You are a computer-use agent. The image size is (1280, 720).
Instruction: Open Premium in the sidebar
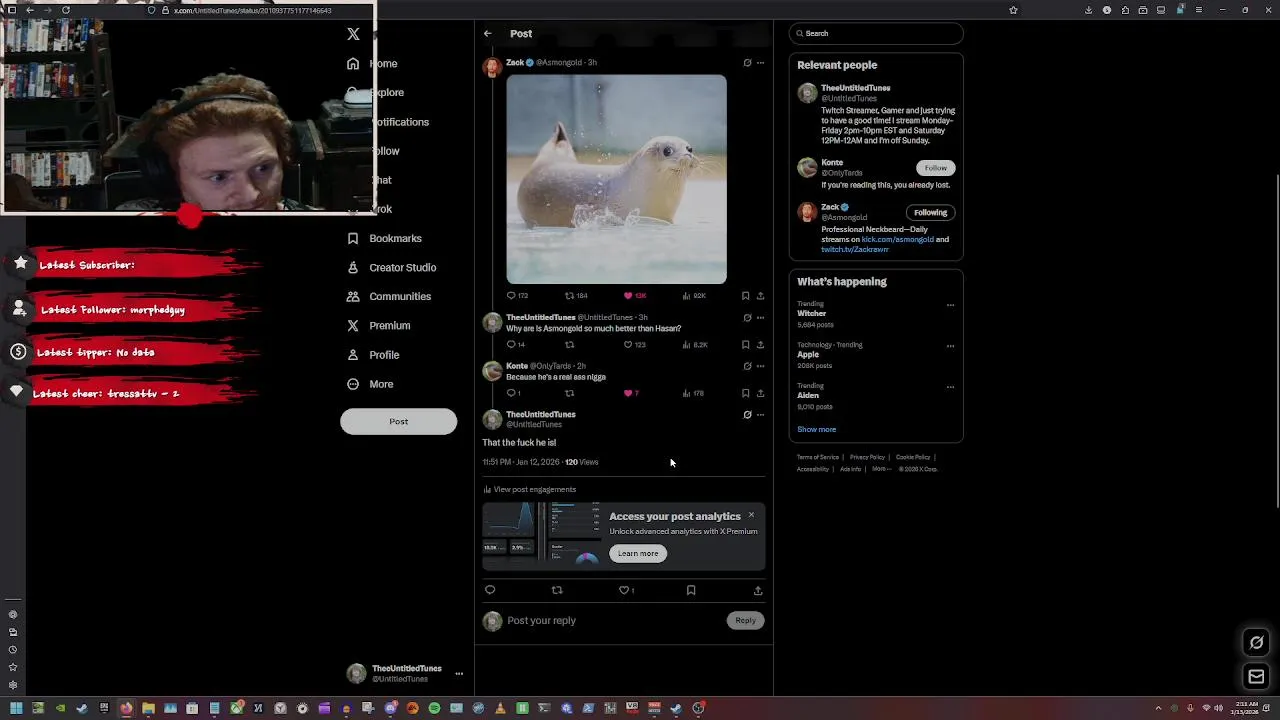coord(378,326)
